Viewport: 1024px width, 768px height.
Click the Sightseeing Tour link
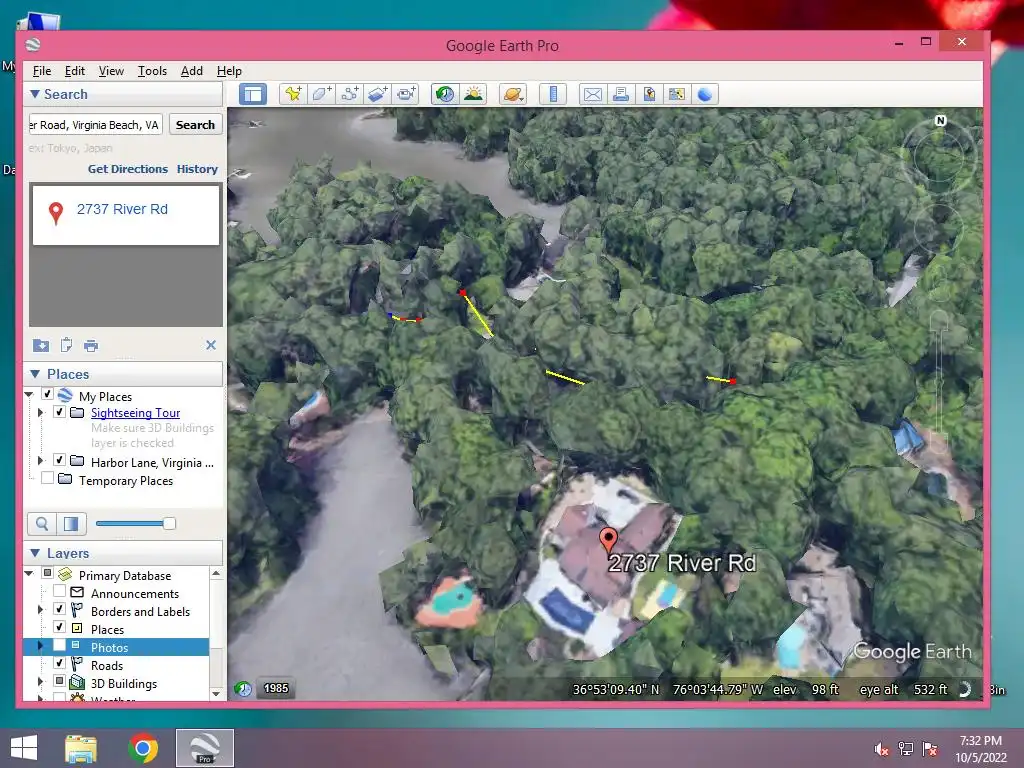point(135,413)
